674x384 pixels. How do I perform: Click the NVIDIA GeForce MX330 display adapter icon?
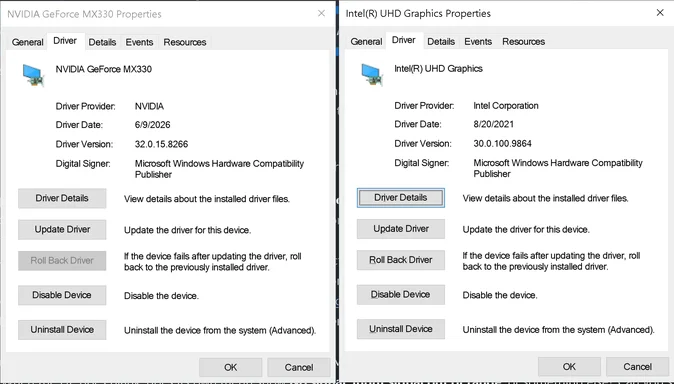[x=34, y=75]
